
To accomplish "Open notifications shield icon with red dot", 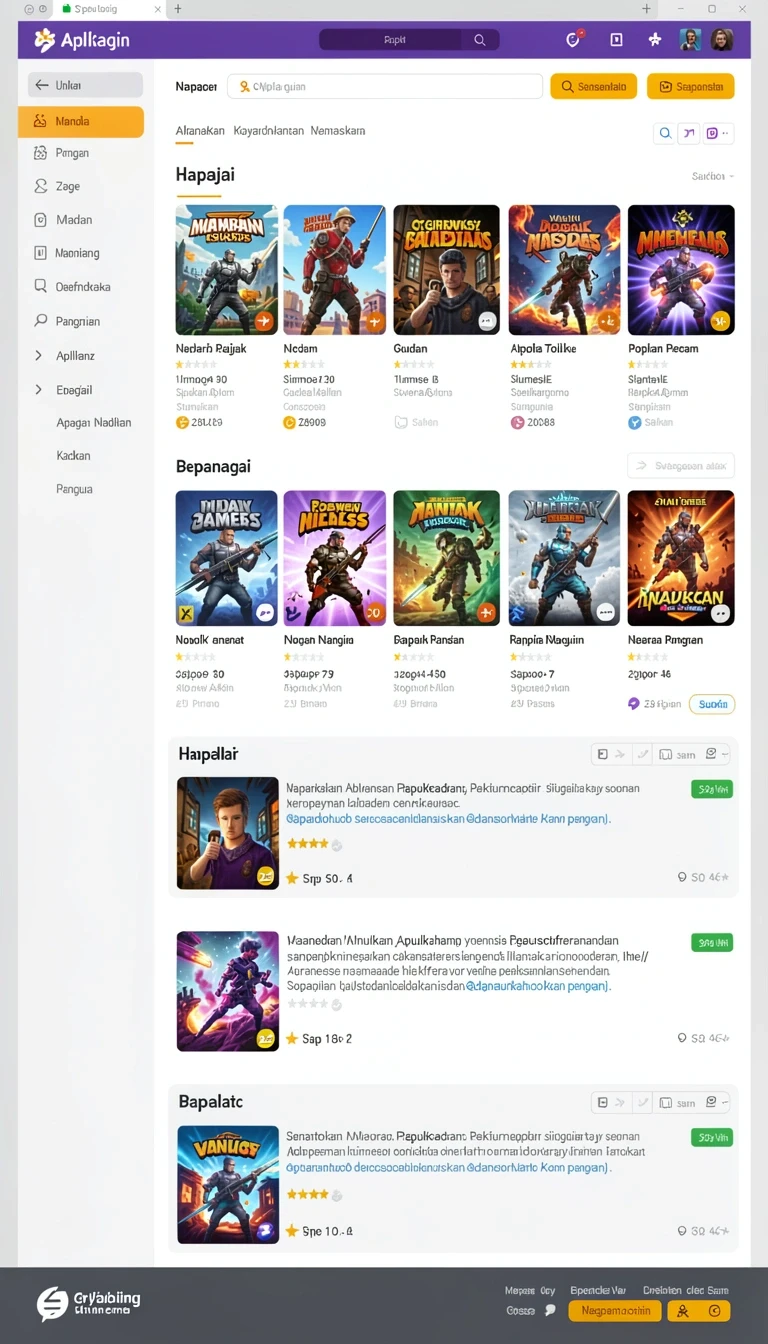I will [574, 39].
